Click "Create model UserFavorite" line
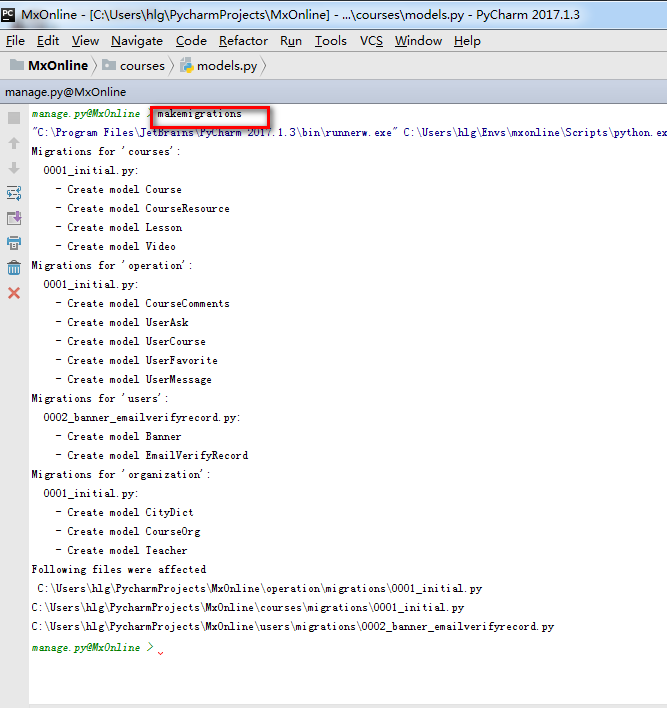Viewport: 667px width, 708px height. click(137, 360)
